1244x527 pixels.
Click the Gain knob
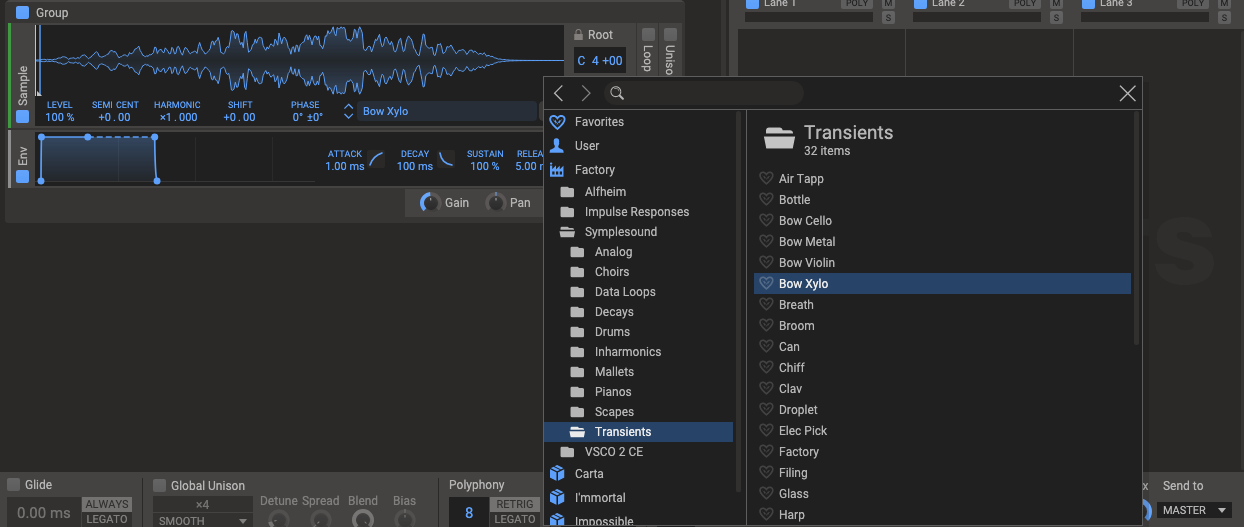click(430, 202)
